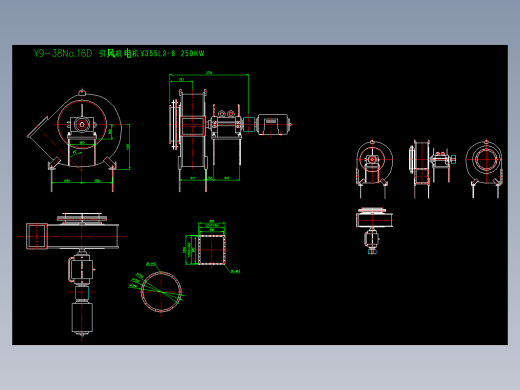
Task: Select the large top plan view of fan
Action: click(72, 277)
